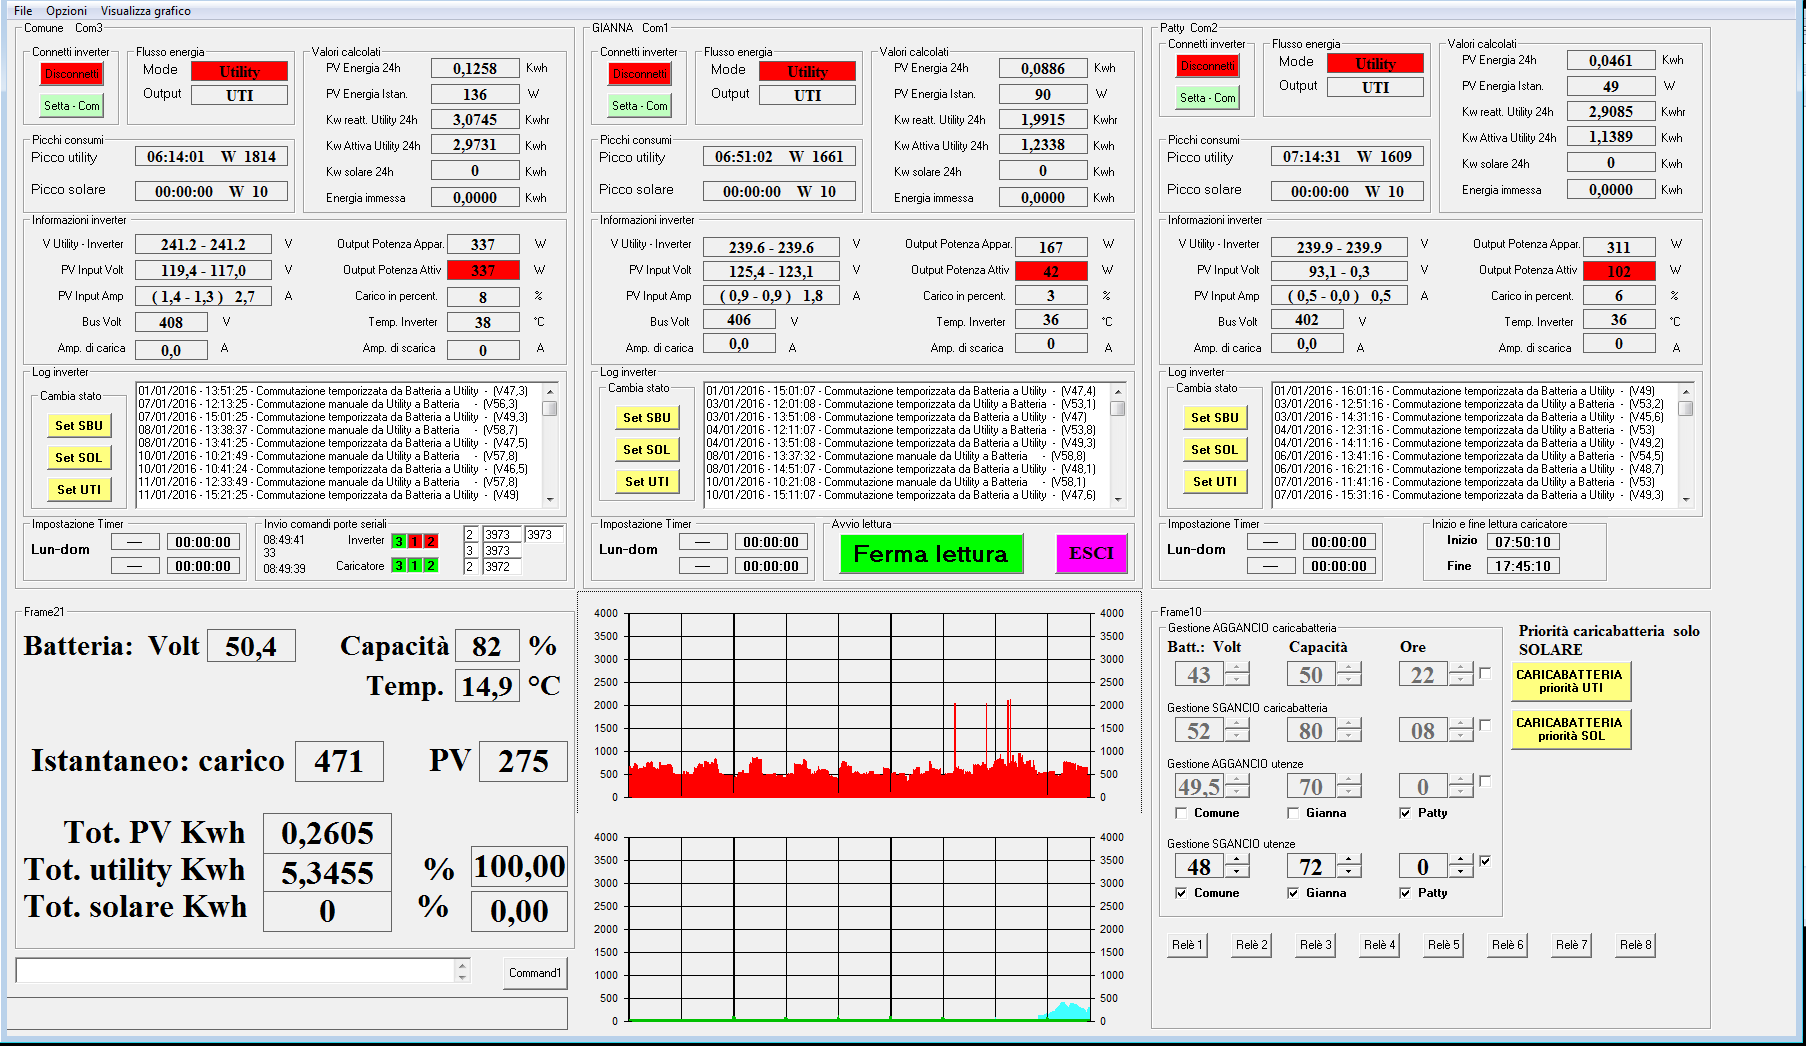Enable Comune checkbox under AGGANCIO utenze

pyautogui.click(x=1181, y=813)
